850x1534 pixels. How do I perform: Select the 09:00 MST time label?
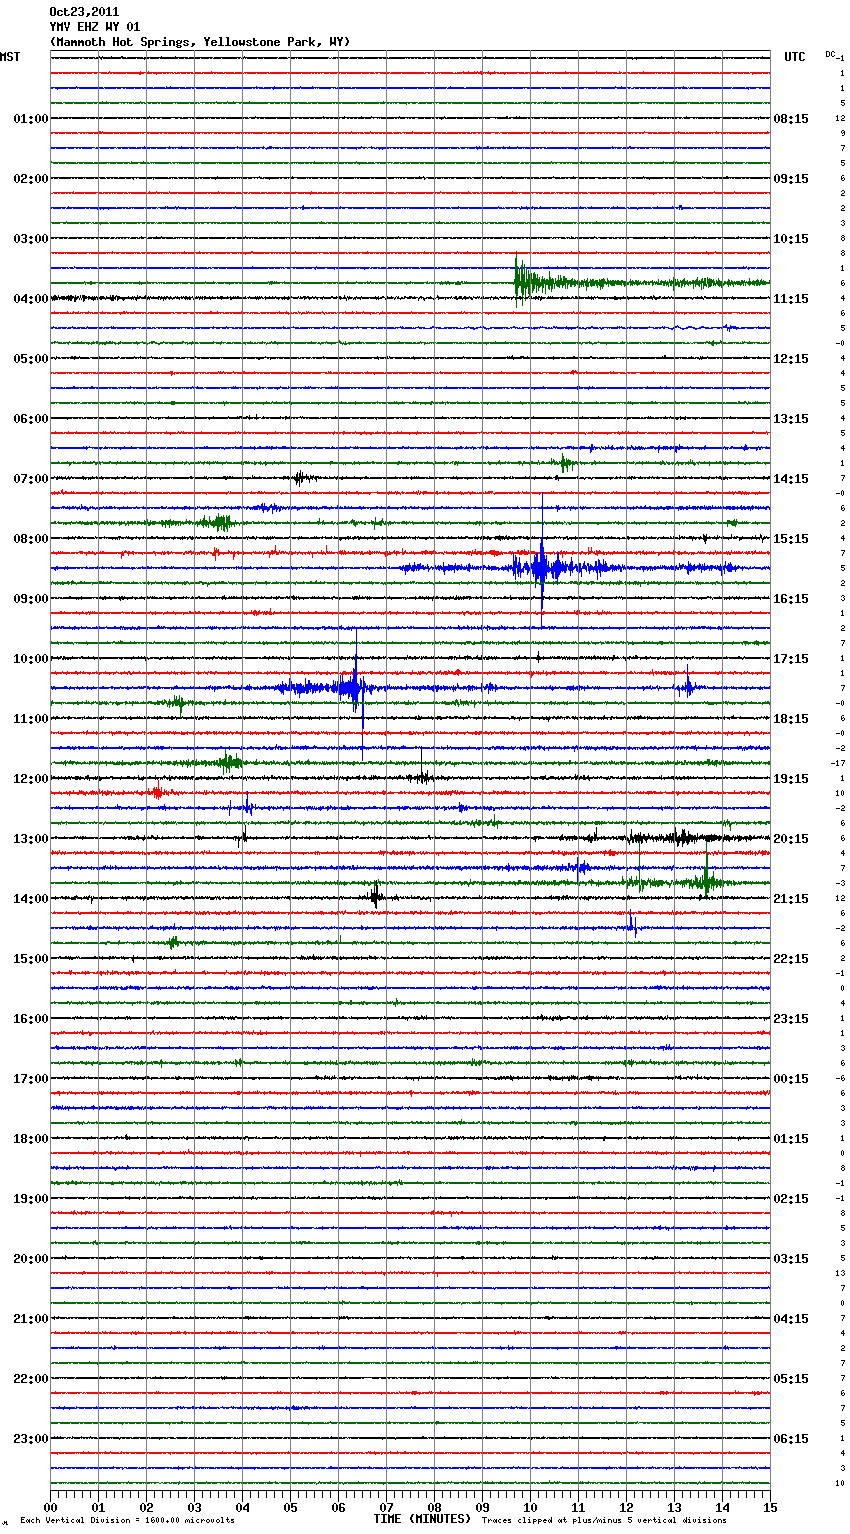tap(30, 598)
